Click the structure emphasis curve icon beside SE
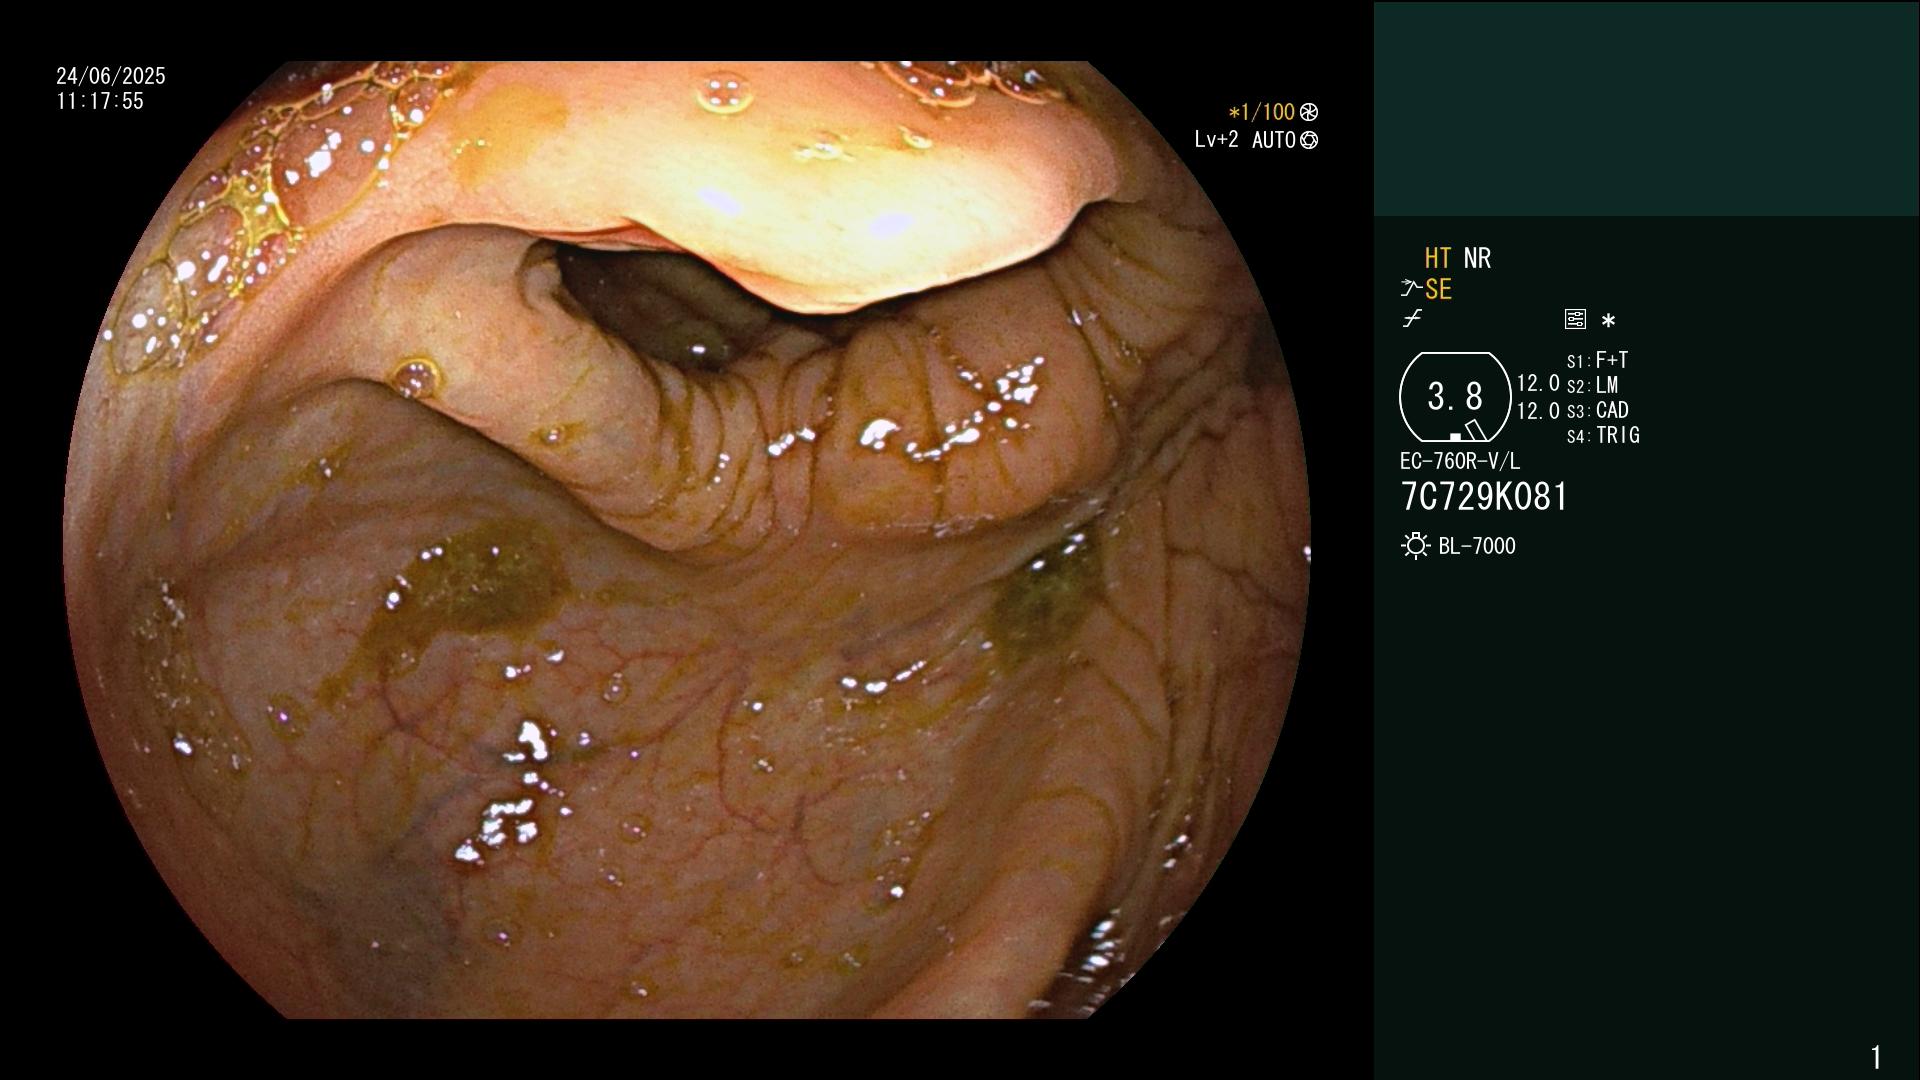Viewport: 1920px width, 1080px height. tap(1411, 289)
